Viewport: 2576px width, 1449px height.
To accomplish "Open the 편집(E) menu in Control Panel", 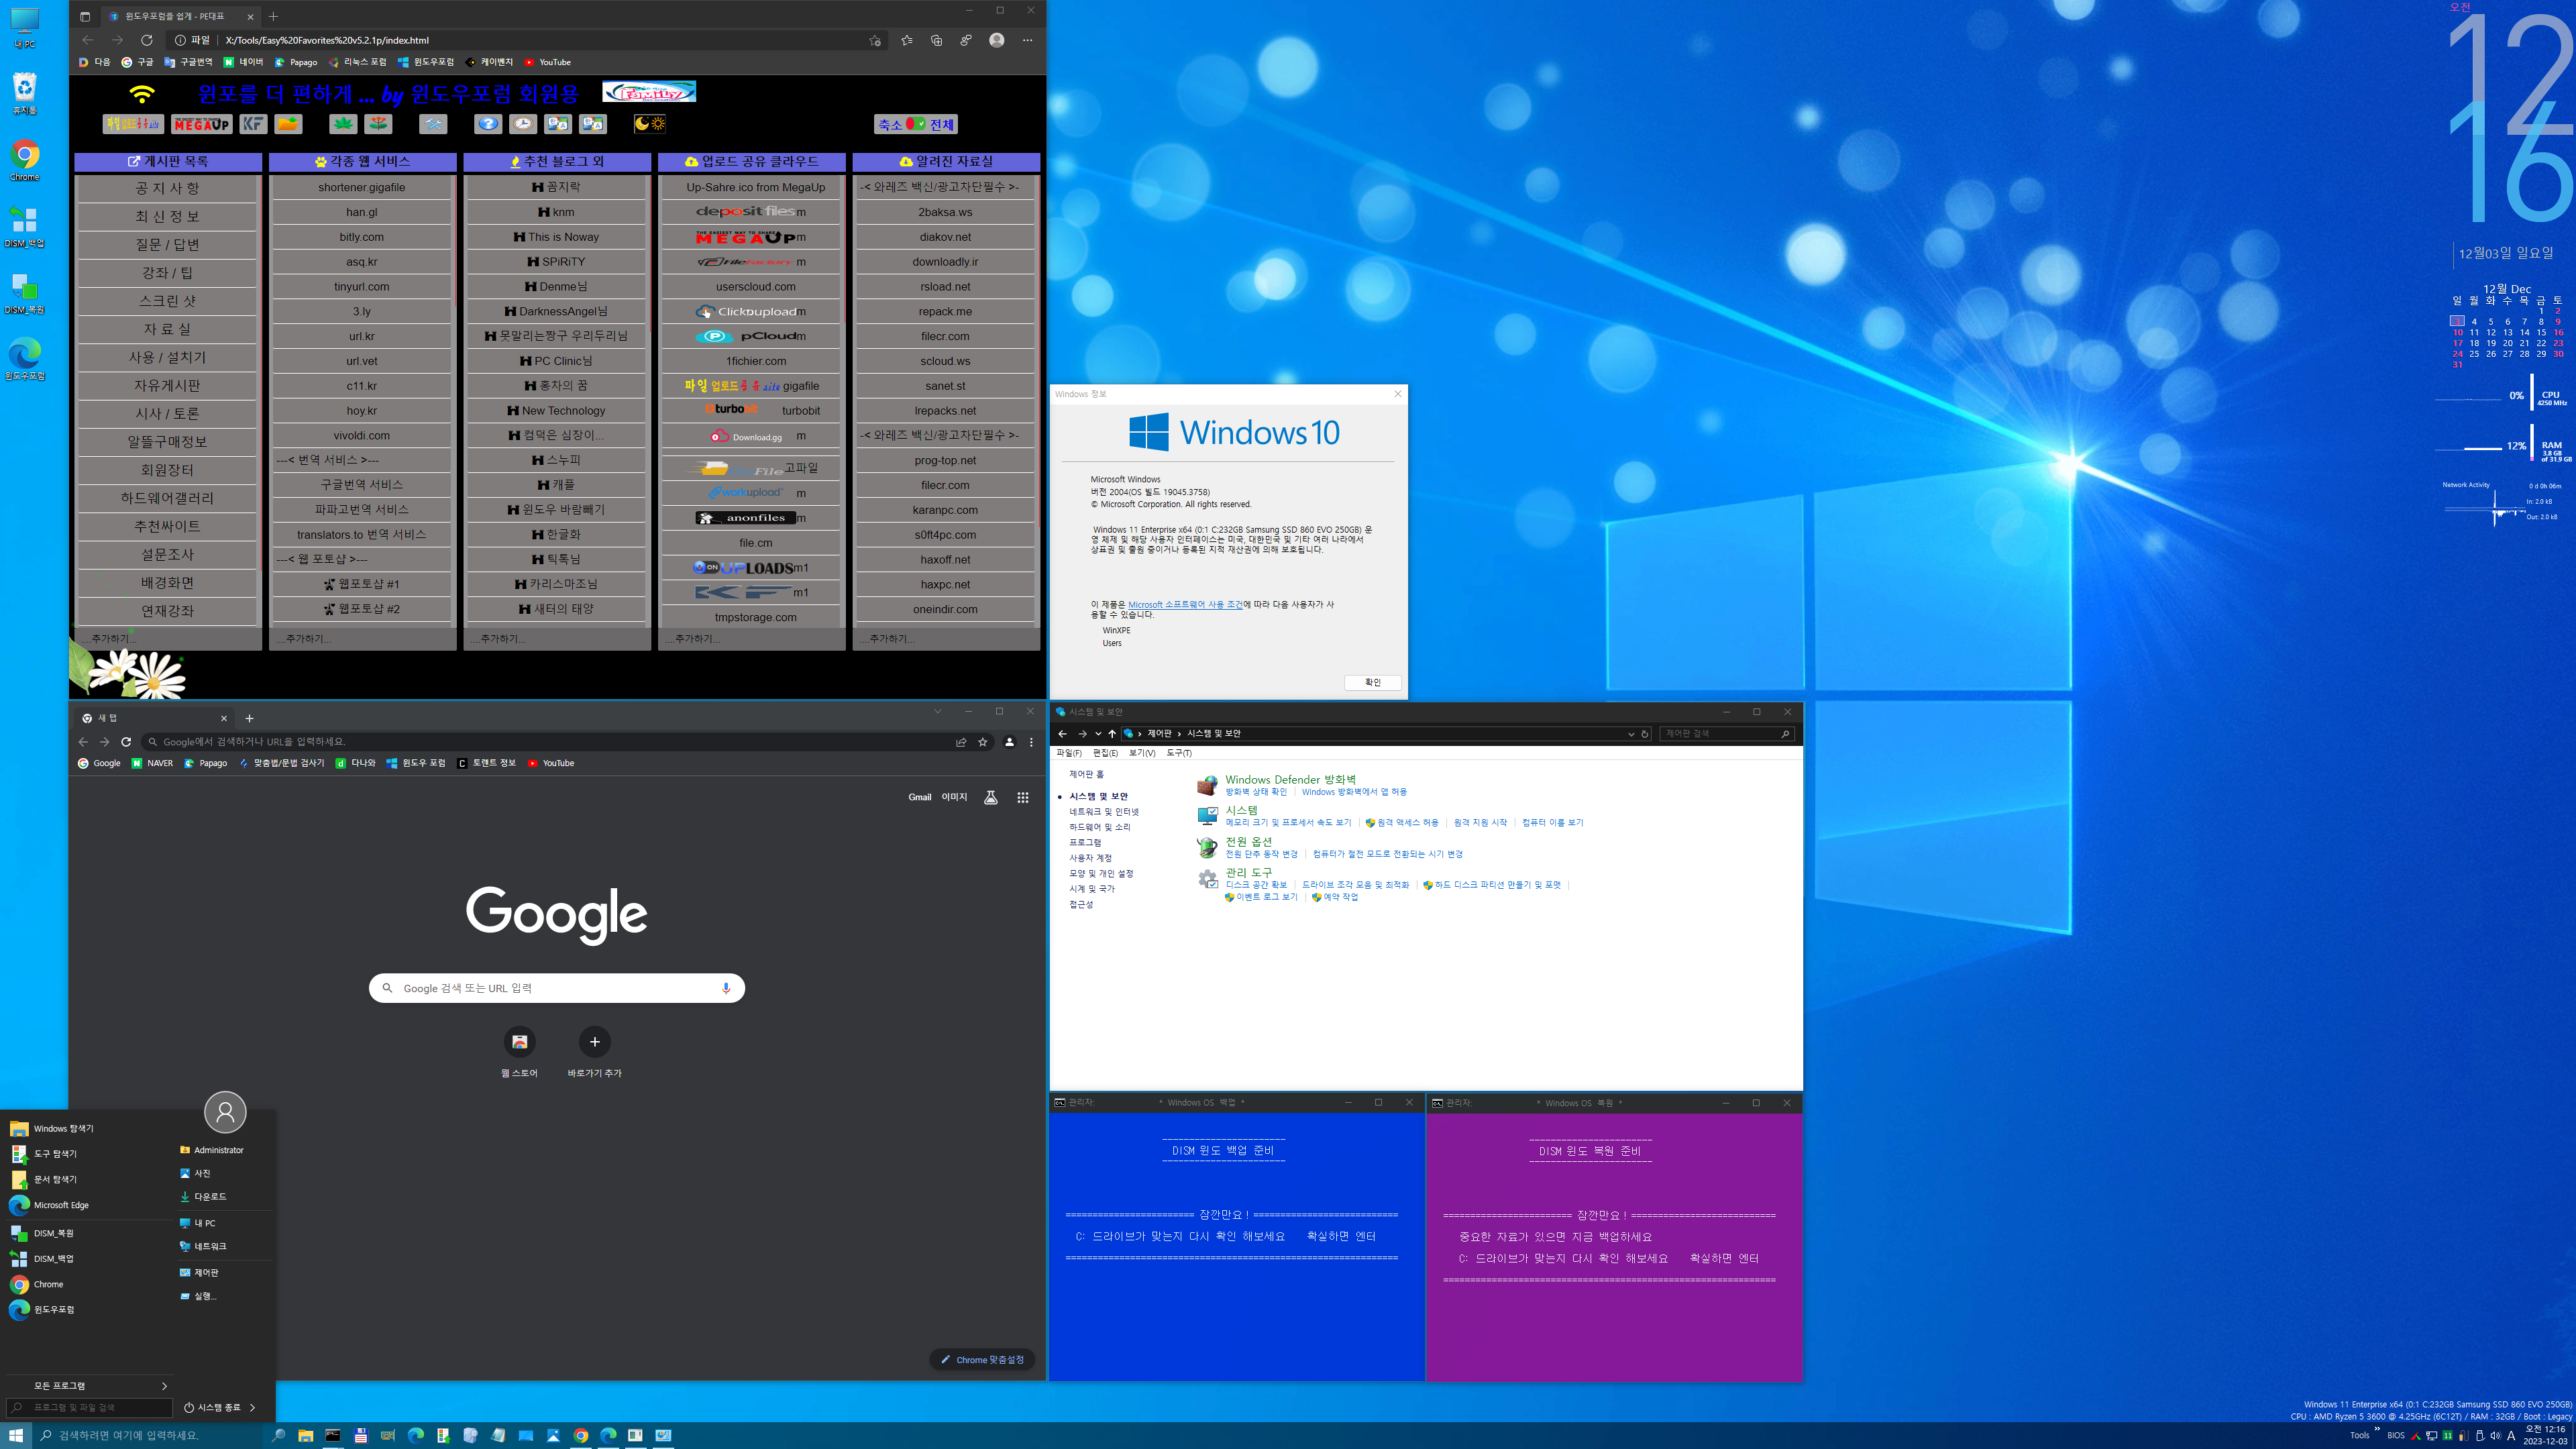I will [1105, 753].
